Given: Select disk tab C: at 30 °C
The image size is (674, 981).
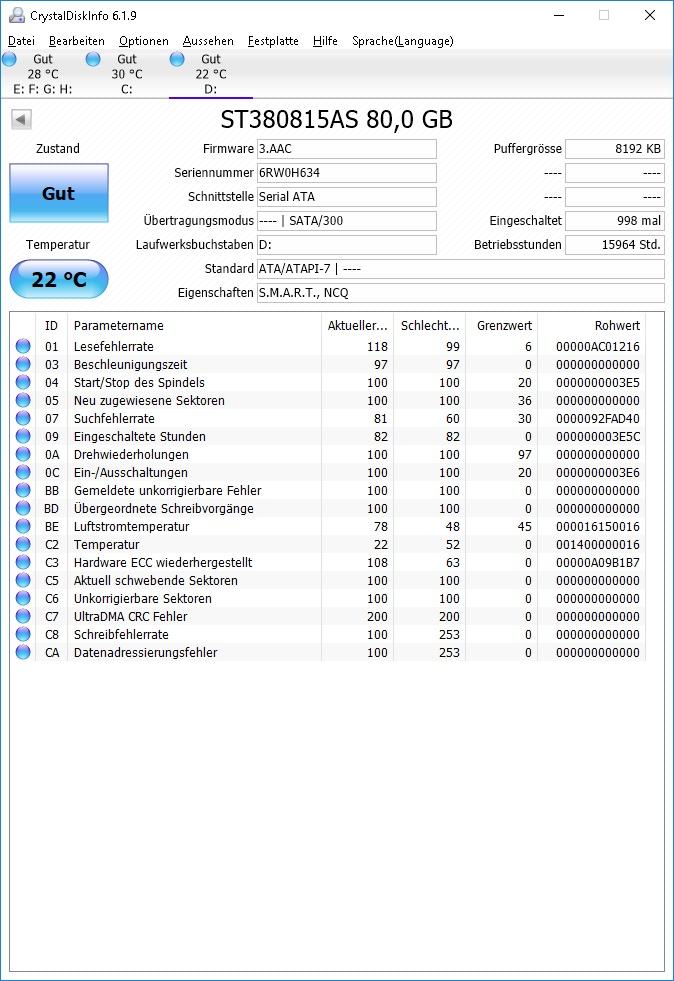Looking at the screenshot, I should point(126,74).
